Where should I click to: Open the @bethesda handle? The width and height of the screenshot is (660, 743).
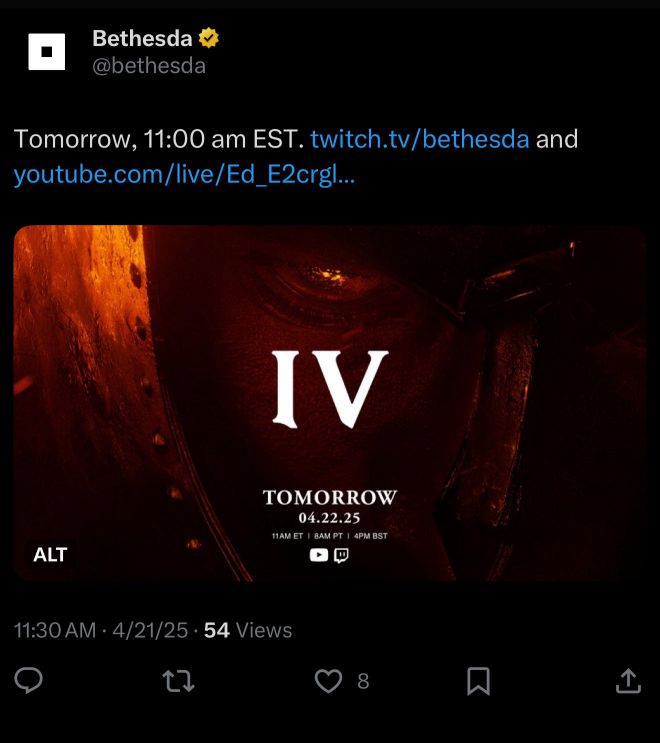click(149, 65)
